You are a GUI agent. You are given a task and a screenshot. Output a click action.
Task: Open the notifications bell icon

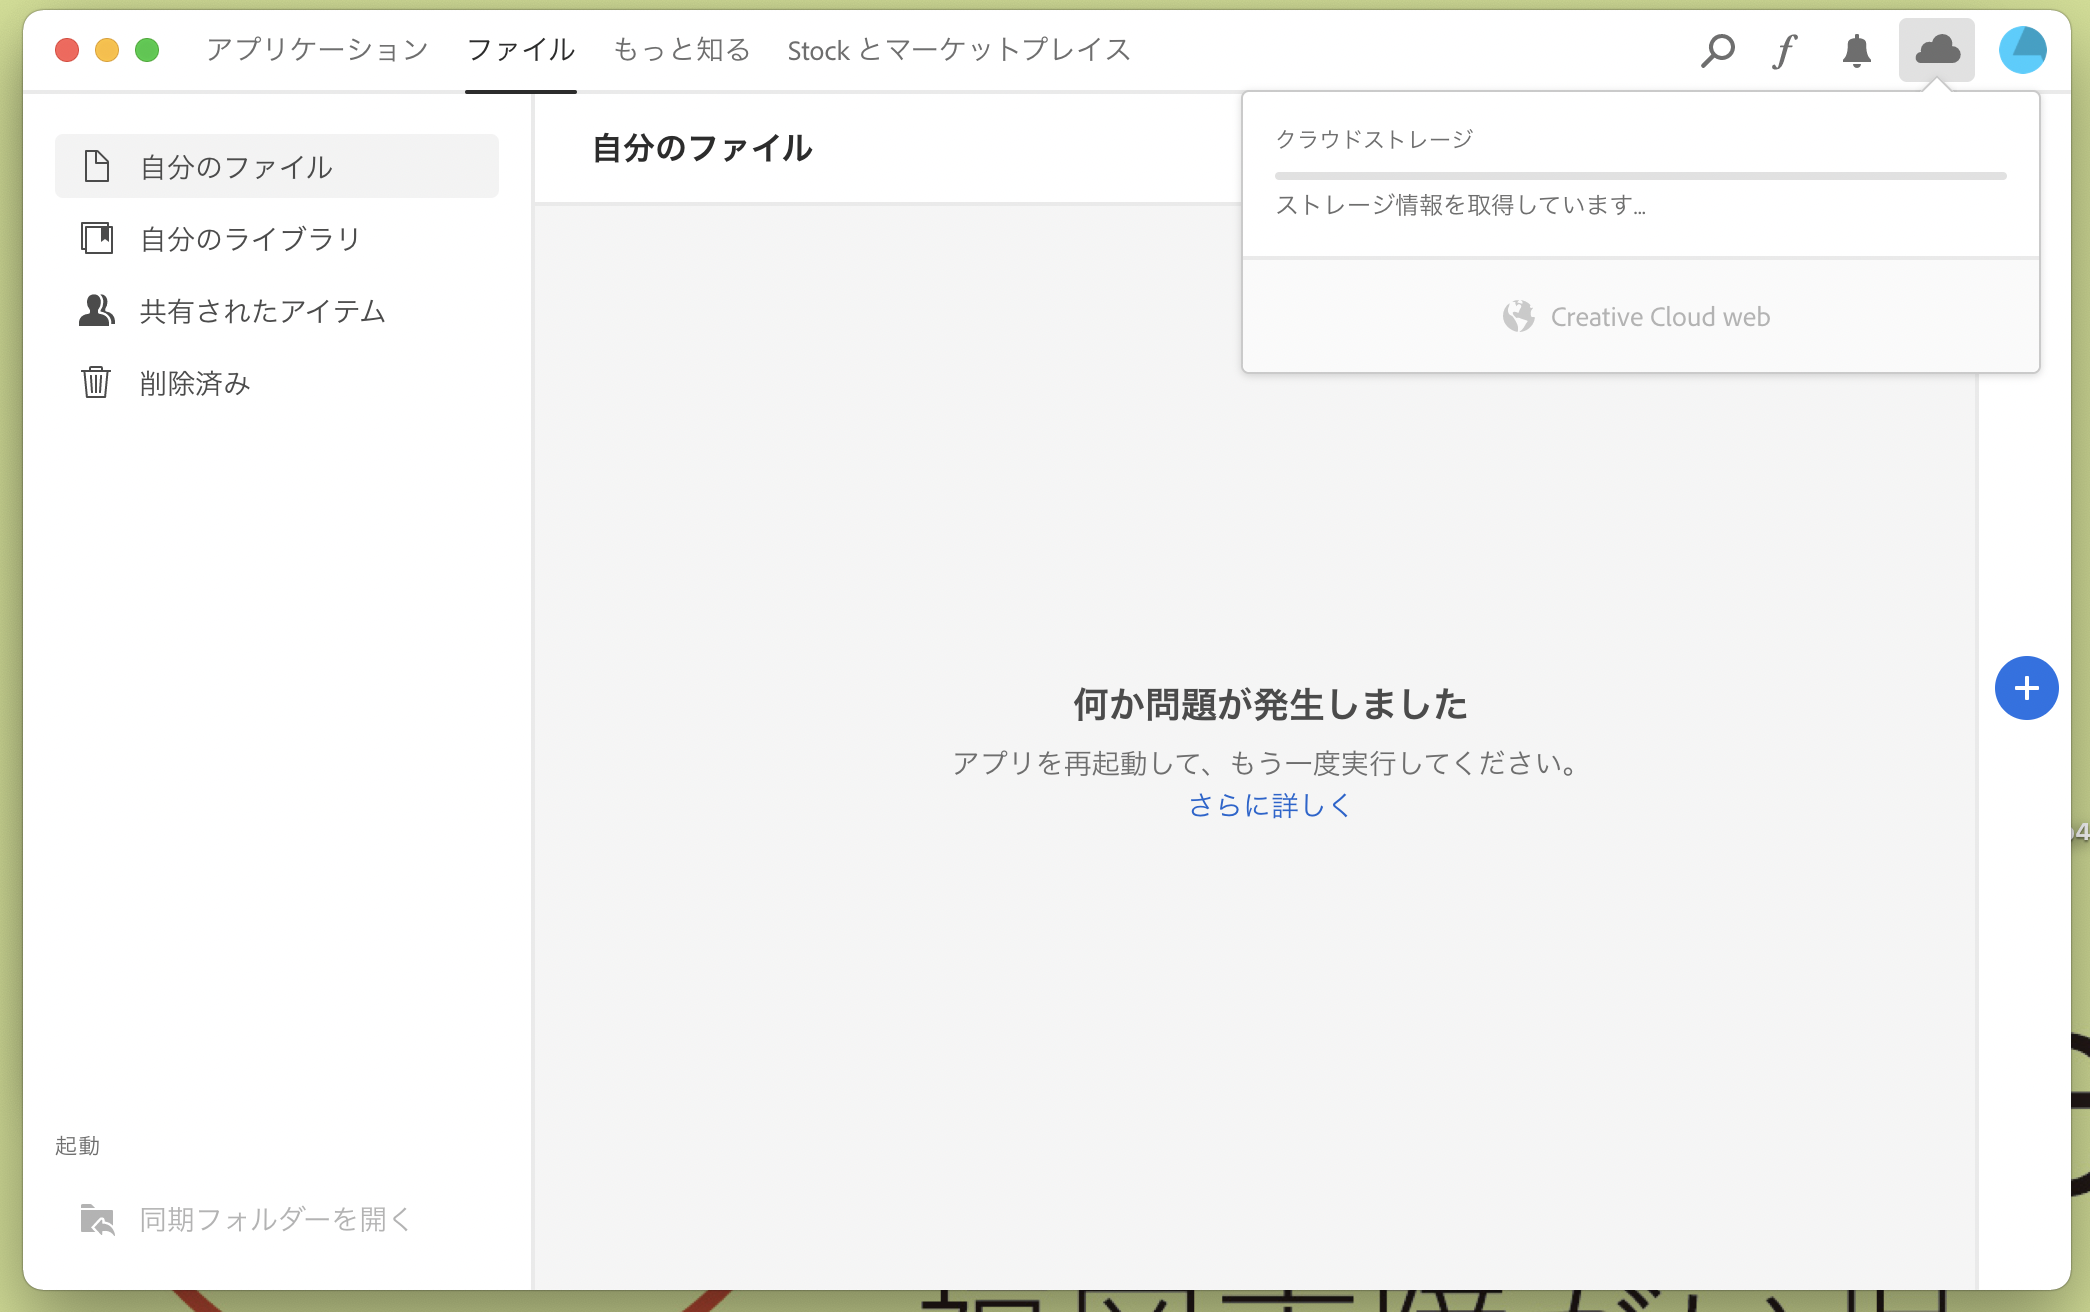coord(1856,50)
